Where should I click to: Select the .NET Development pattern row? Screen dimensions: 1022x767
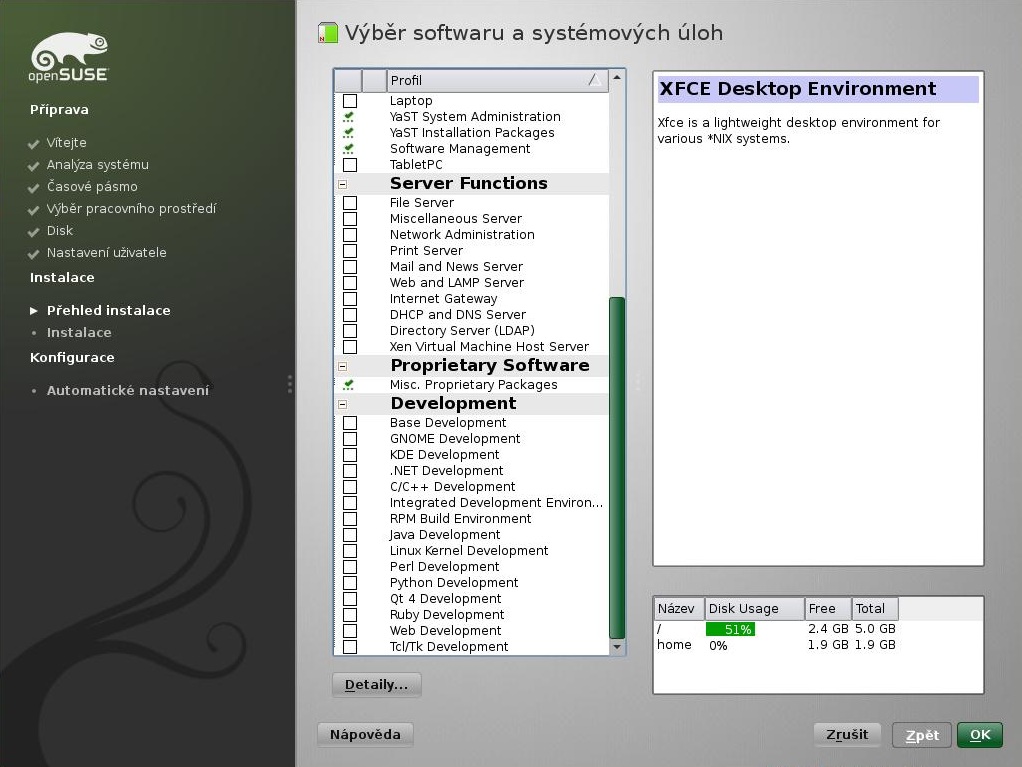pyautogui.click(x=472, y=470)
